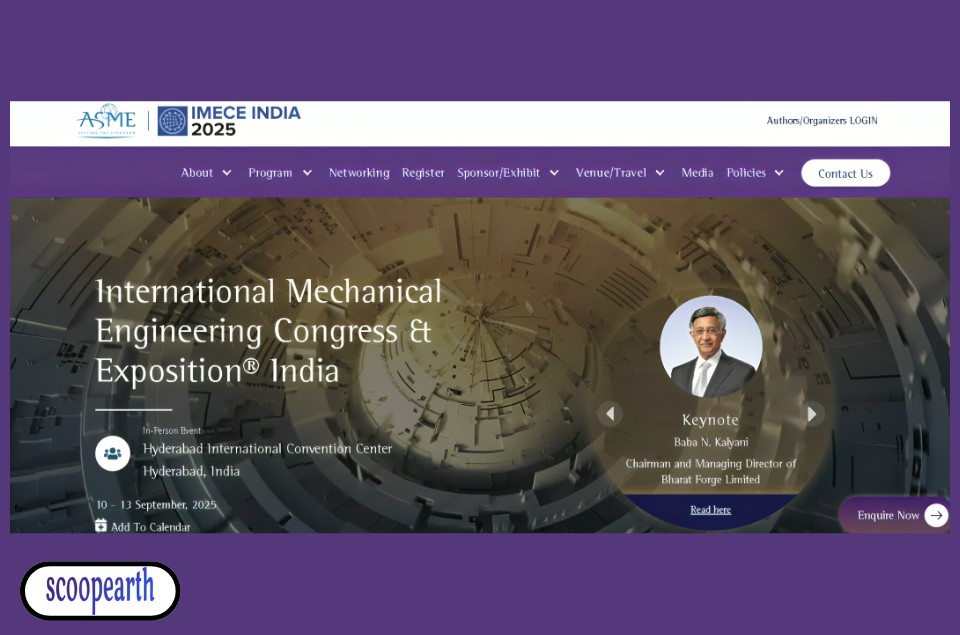Click the Baba N. Kalyani name text
Viewport: 960px width, 635px height.
pos(711,442)
